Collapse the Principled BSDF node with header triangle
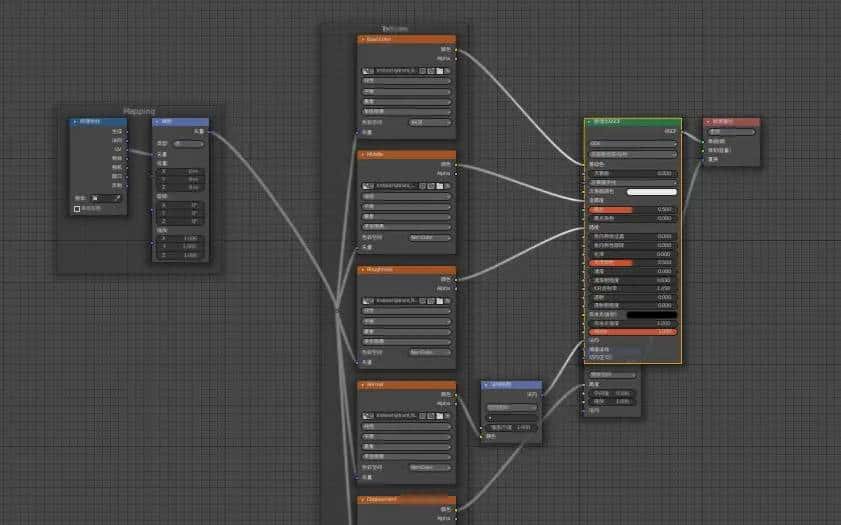 coord(590,122)
